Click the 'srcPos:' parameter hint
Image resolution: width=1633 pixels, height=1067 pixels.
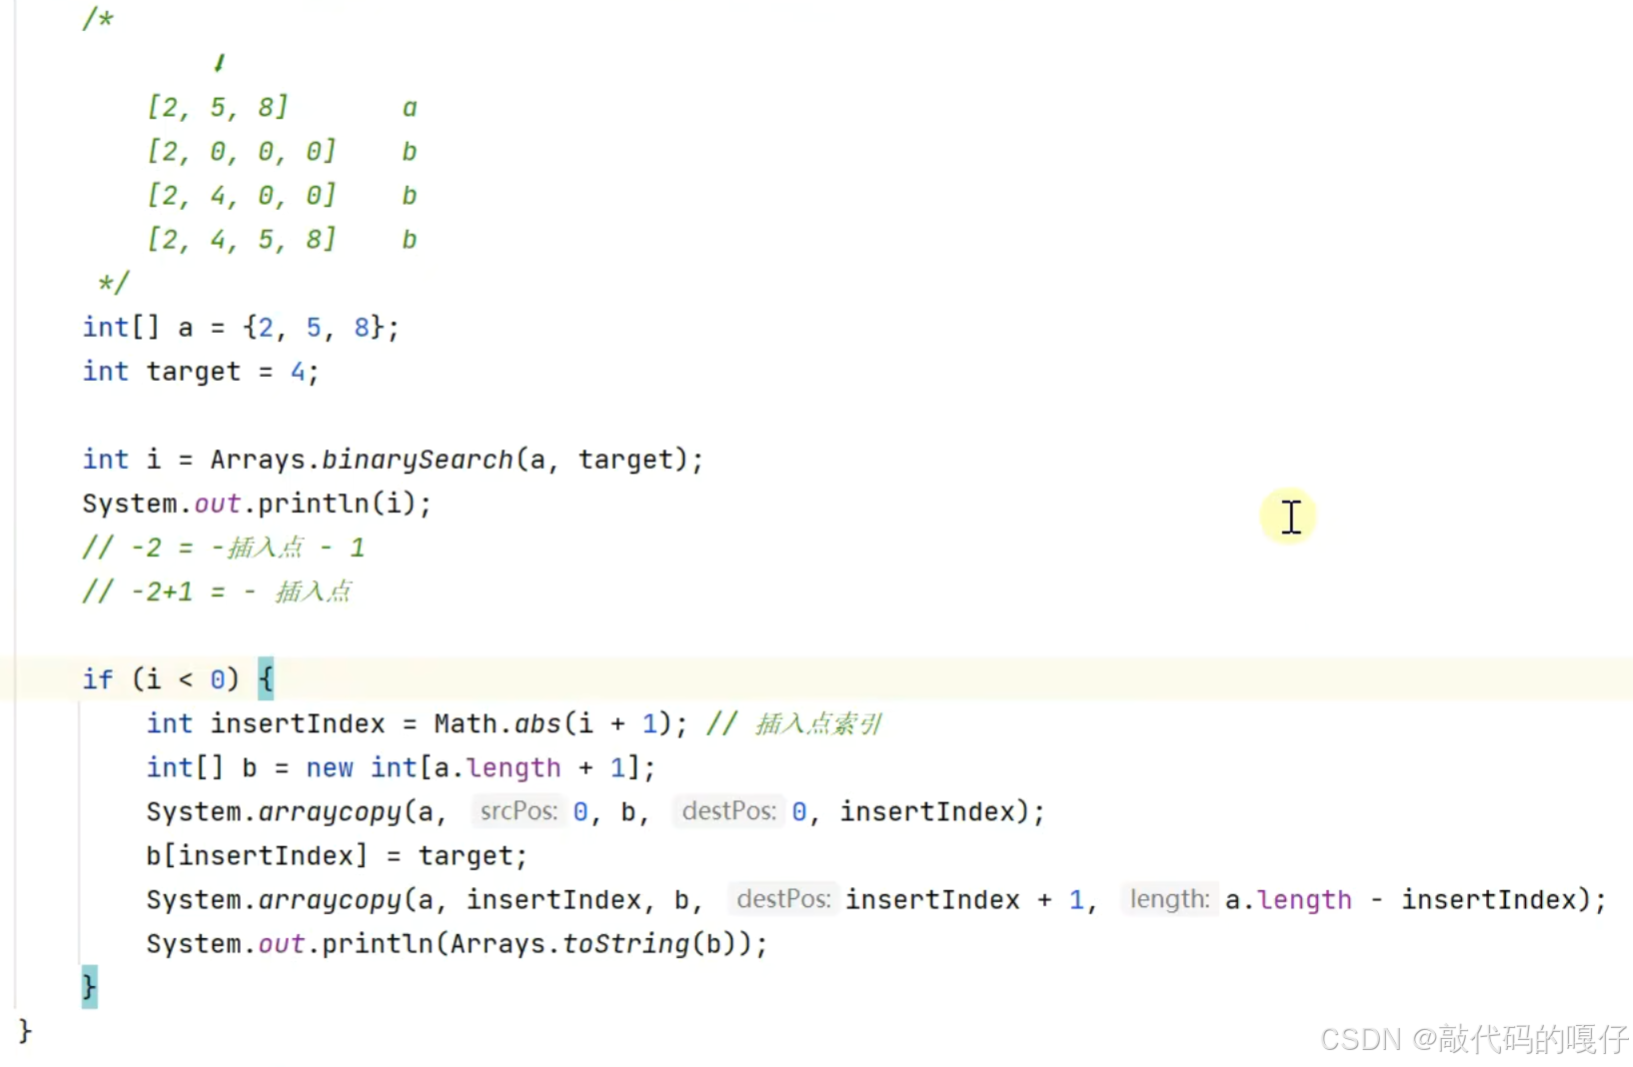pos(518,811)
